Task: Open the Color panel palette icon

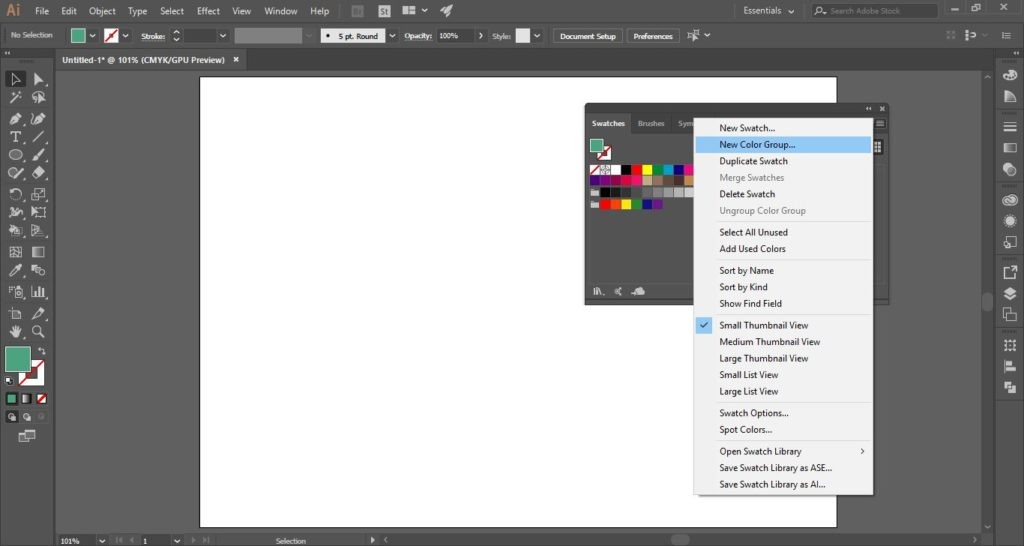Action: 1010,76
